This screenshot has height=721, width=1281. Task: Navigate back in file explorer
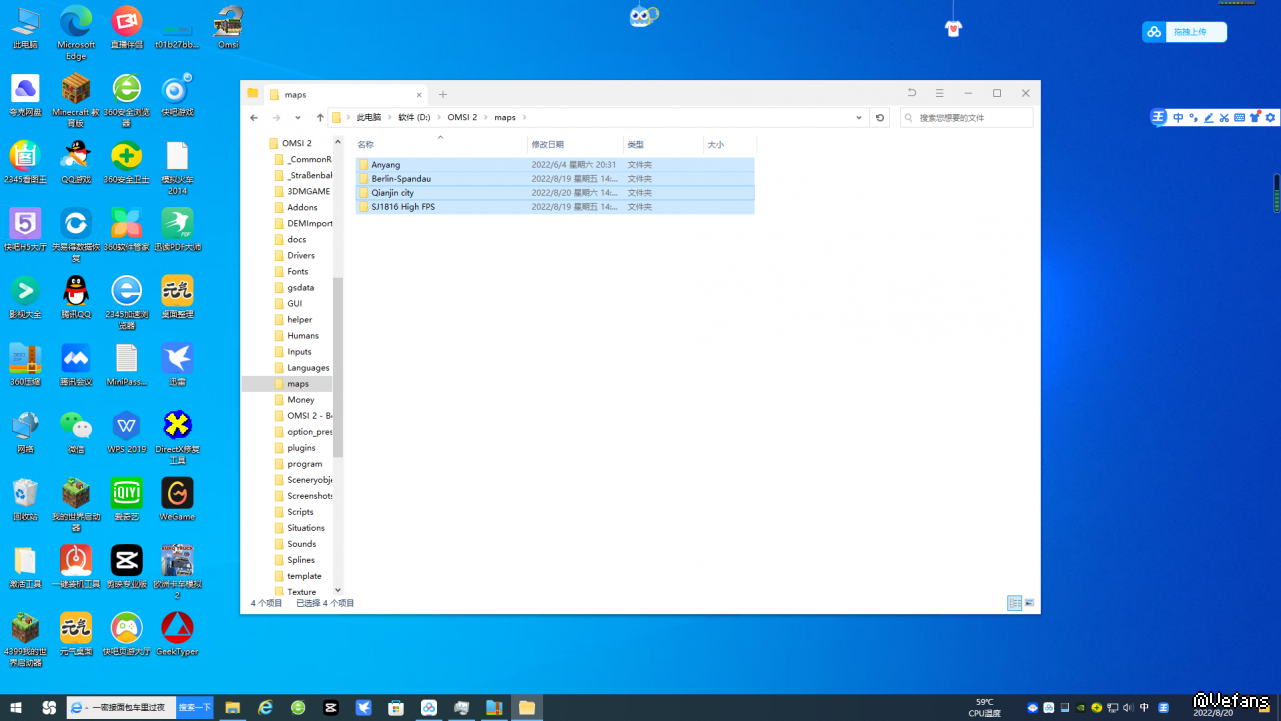click(254, 118)
